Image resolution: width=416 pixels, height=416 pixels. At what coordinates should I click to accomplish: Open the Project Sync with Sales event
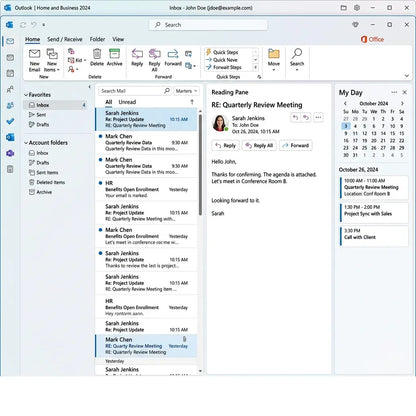[x=374, y=213]
